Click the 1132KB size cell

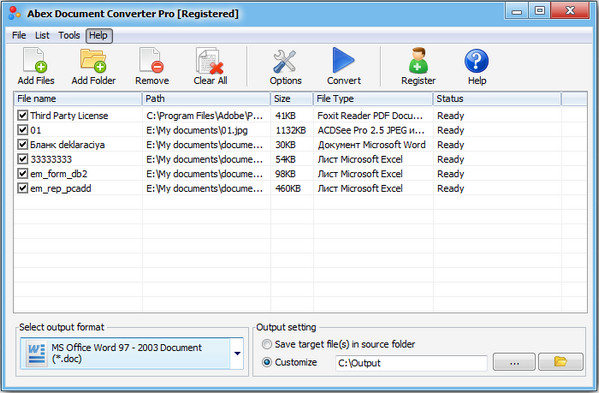[x=291, y=130]
